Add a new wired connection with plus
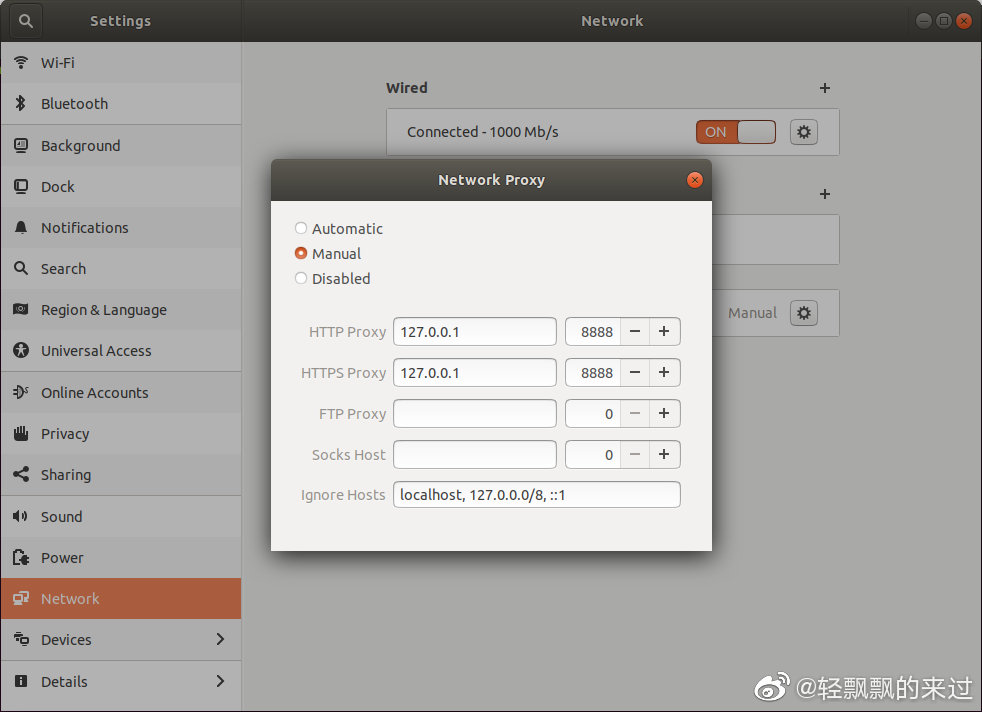The image size is (982, 712). click(x=825, y=88)
